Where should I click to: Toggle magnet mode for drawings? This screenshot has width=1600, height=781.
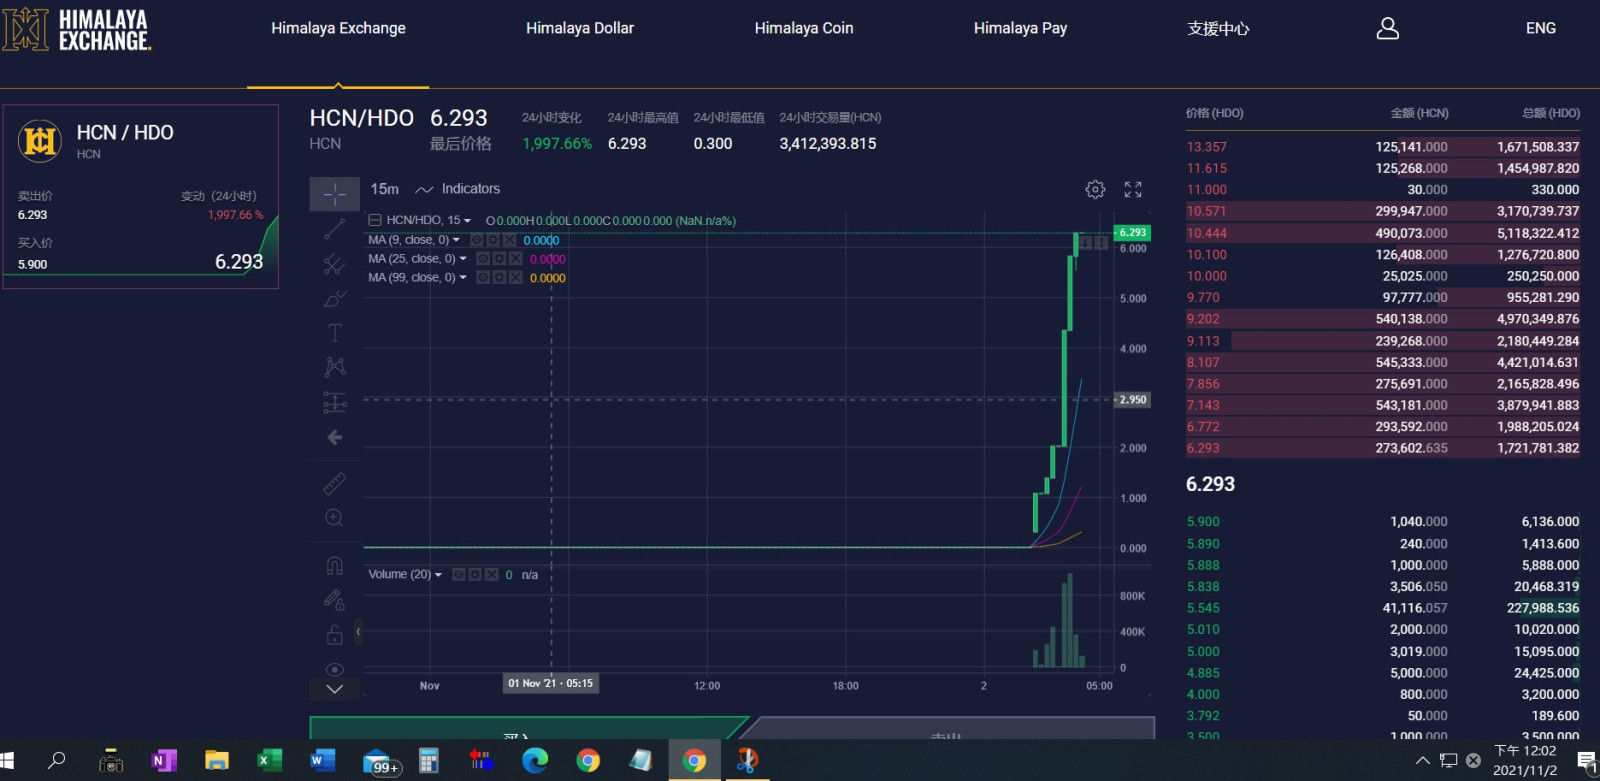334,565
